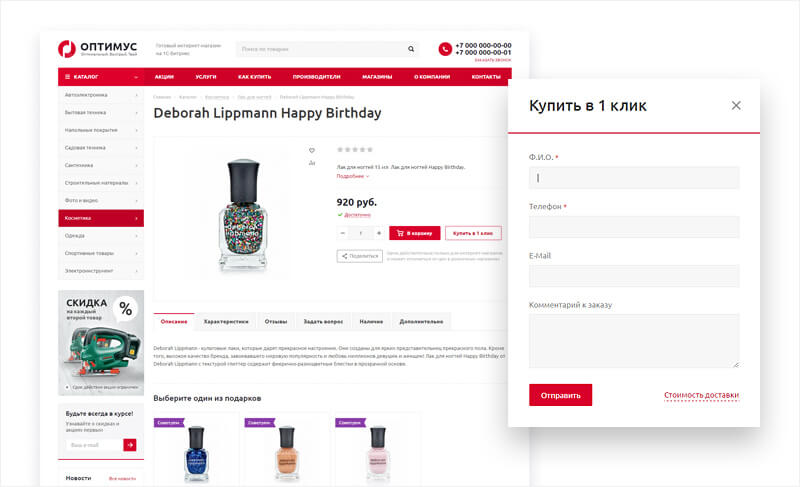Click the red phone icon

point(445,48)
